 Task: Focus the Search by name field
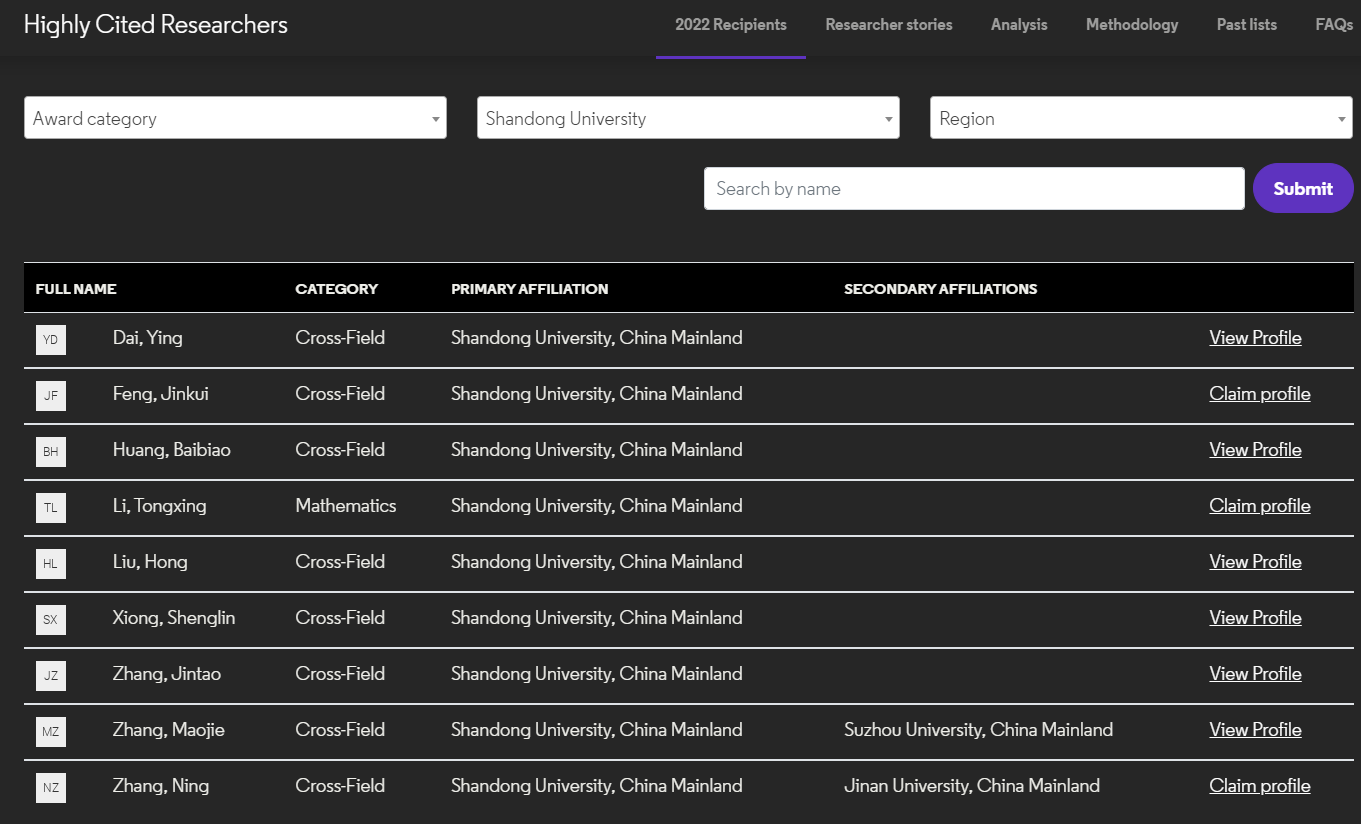pos(974,189)
